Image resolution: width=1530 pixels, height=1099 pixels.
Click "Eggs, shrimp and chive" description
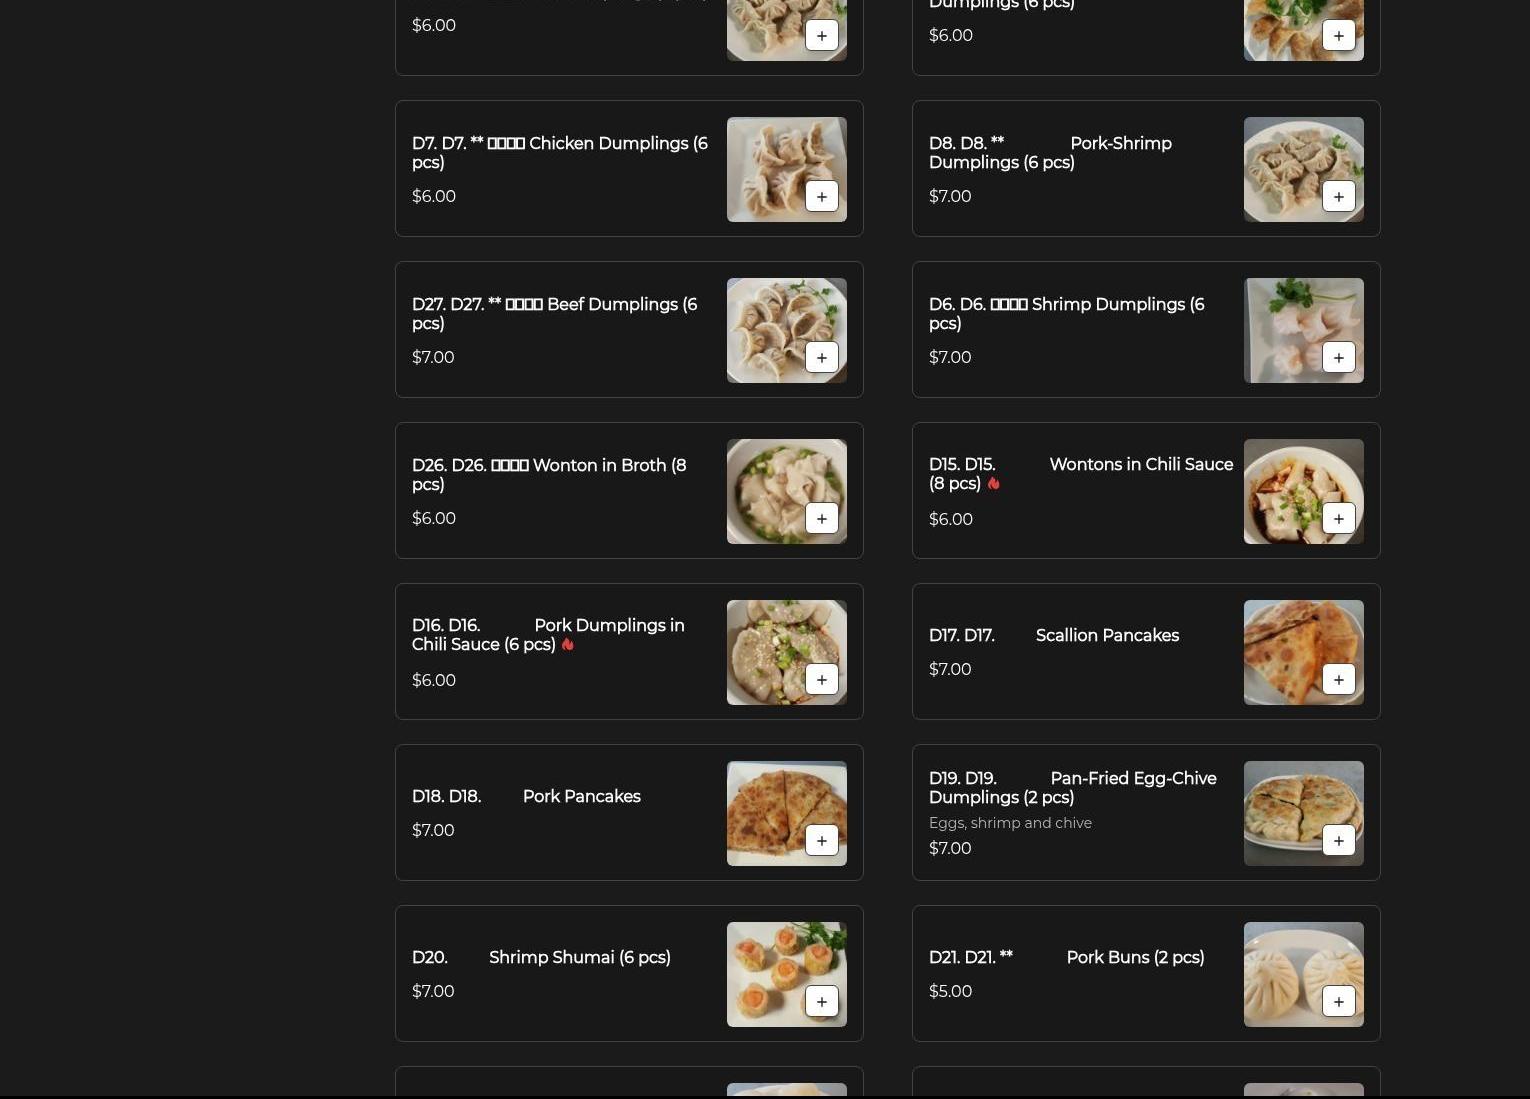tap(1010, 823)
